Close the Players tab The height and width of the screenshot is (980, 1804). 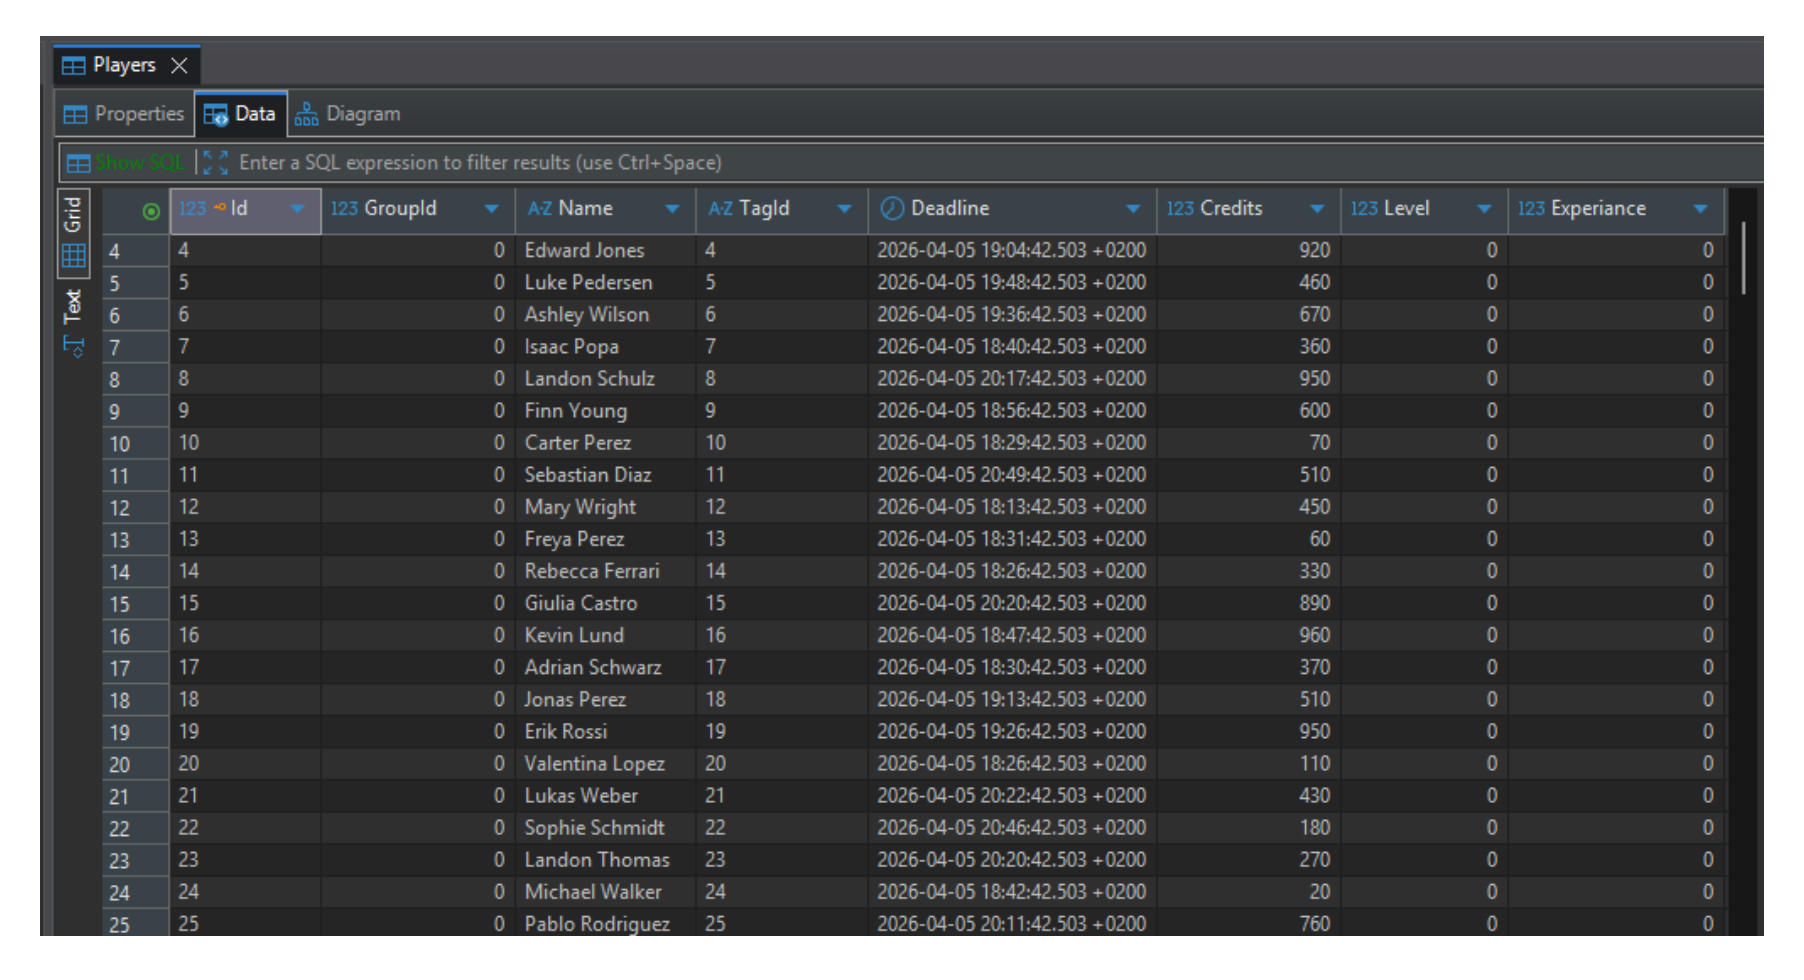[x=179, y=66]
